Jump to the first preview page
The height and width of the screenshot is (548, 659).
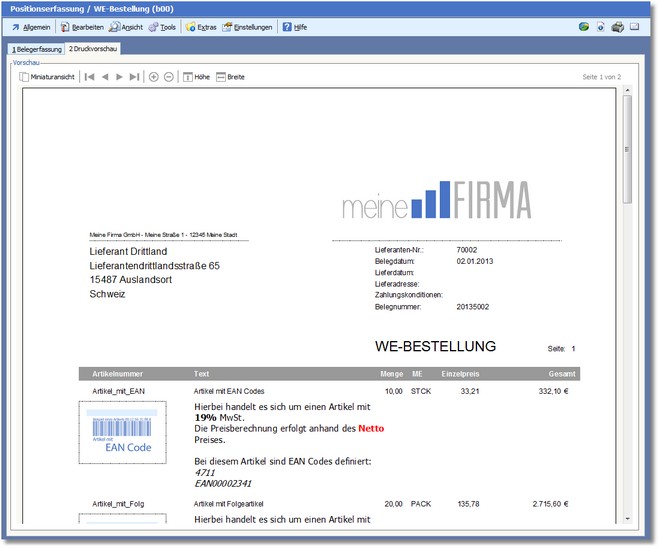89,76
